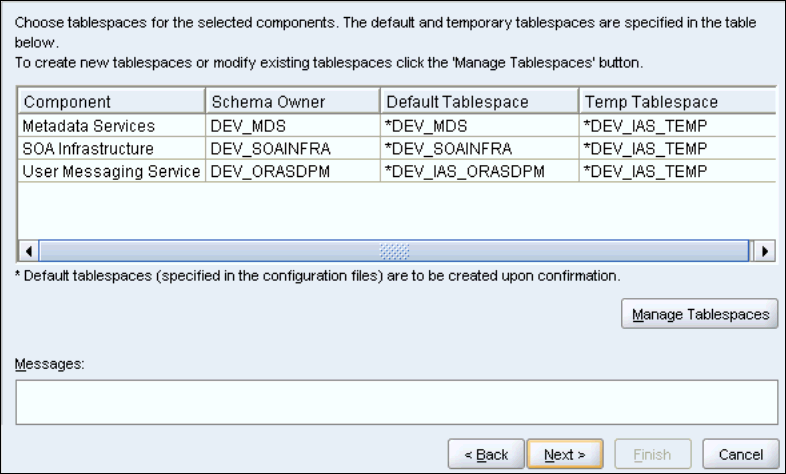Proceed with the Next button
The width and height of the screenshot is (786, 474).
[x=564, y=453]
